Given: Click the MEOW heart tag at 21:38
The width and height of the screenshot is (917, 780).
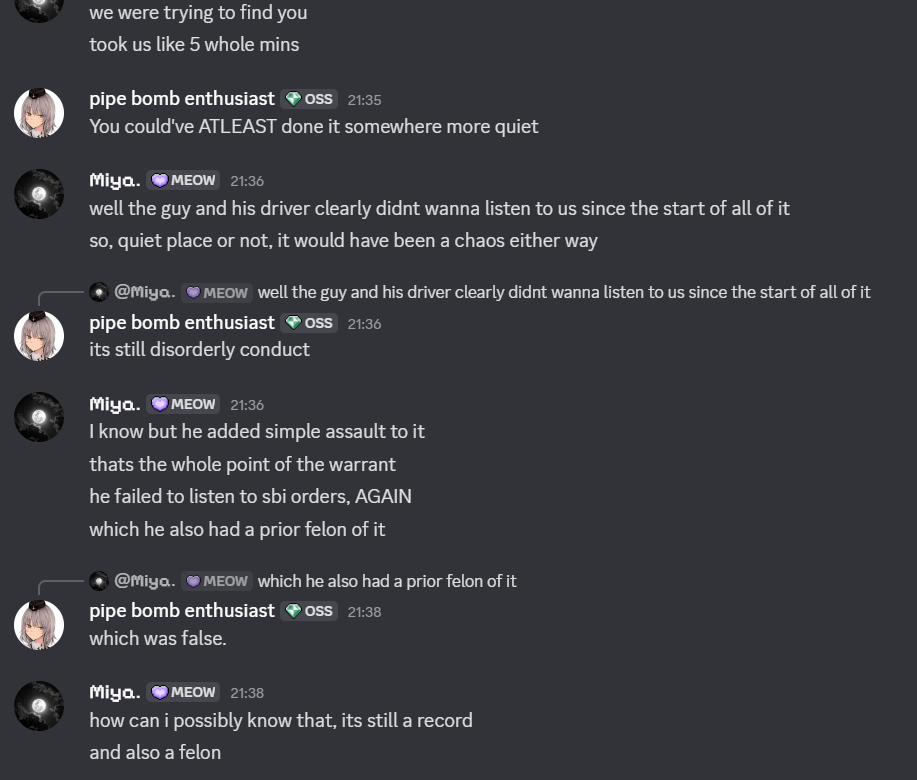Looking at the screenshot, I should point(183,692).
